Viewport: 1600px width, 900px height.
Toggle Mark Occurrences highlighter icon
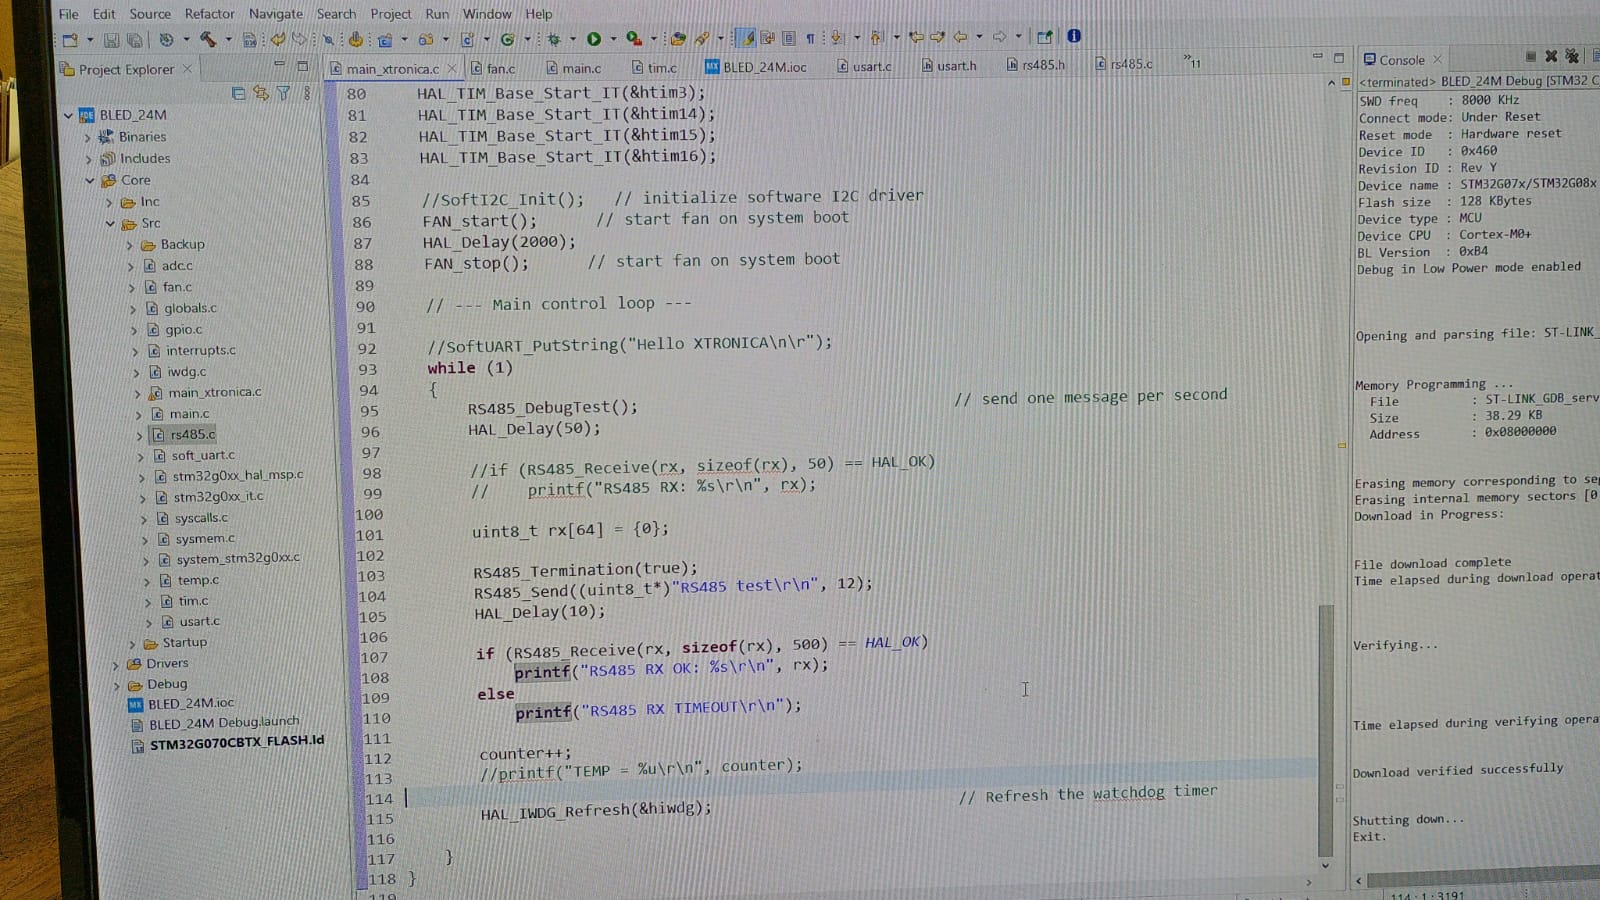tap(745, 38)
